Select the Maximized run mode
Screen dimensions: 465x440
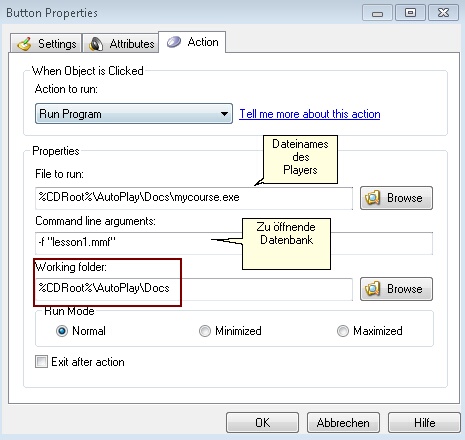[343, 331]
